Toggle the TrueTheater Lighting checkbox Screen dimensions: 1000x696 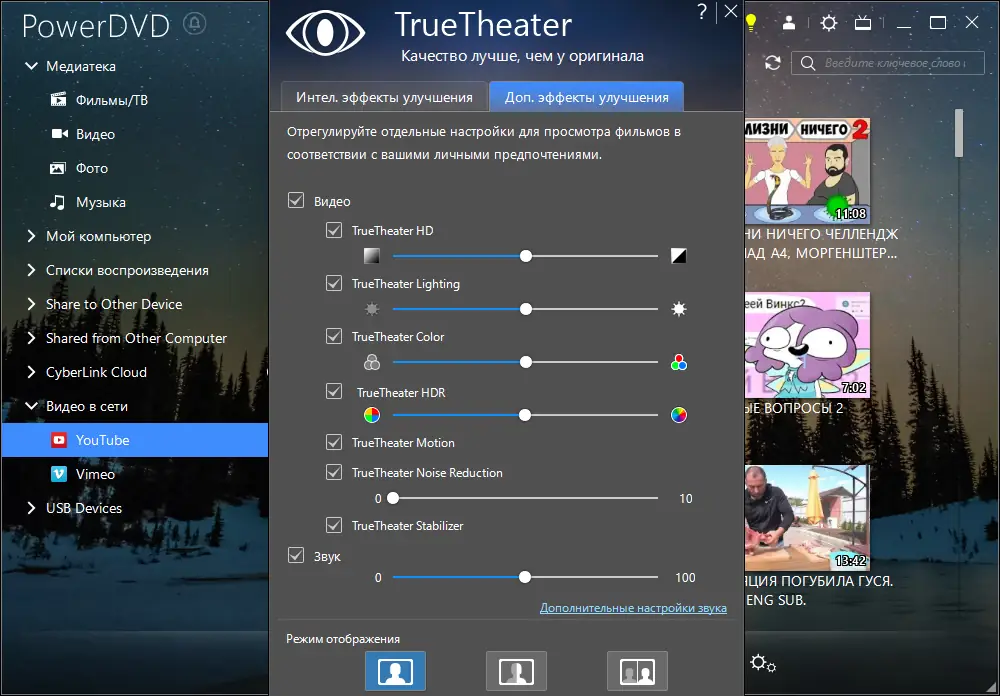tap(334, 283)
